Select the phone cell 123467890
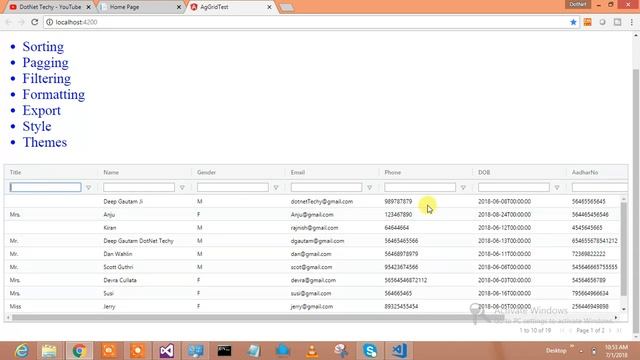This screenshot has height=360, width=640. [x=398, y=214]
